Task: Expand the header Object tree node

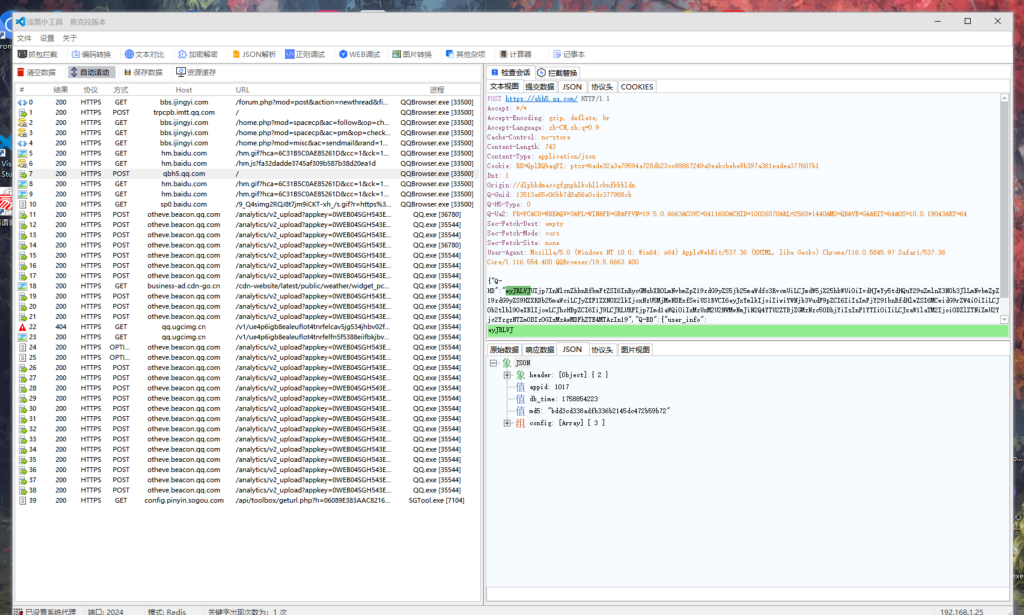Action: pos(507,375)
